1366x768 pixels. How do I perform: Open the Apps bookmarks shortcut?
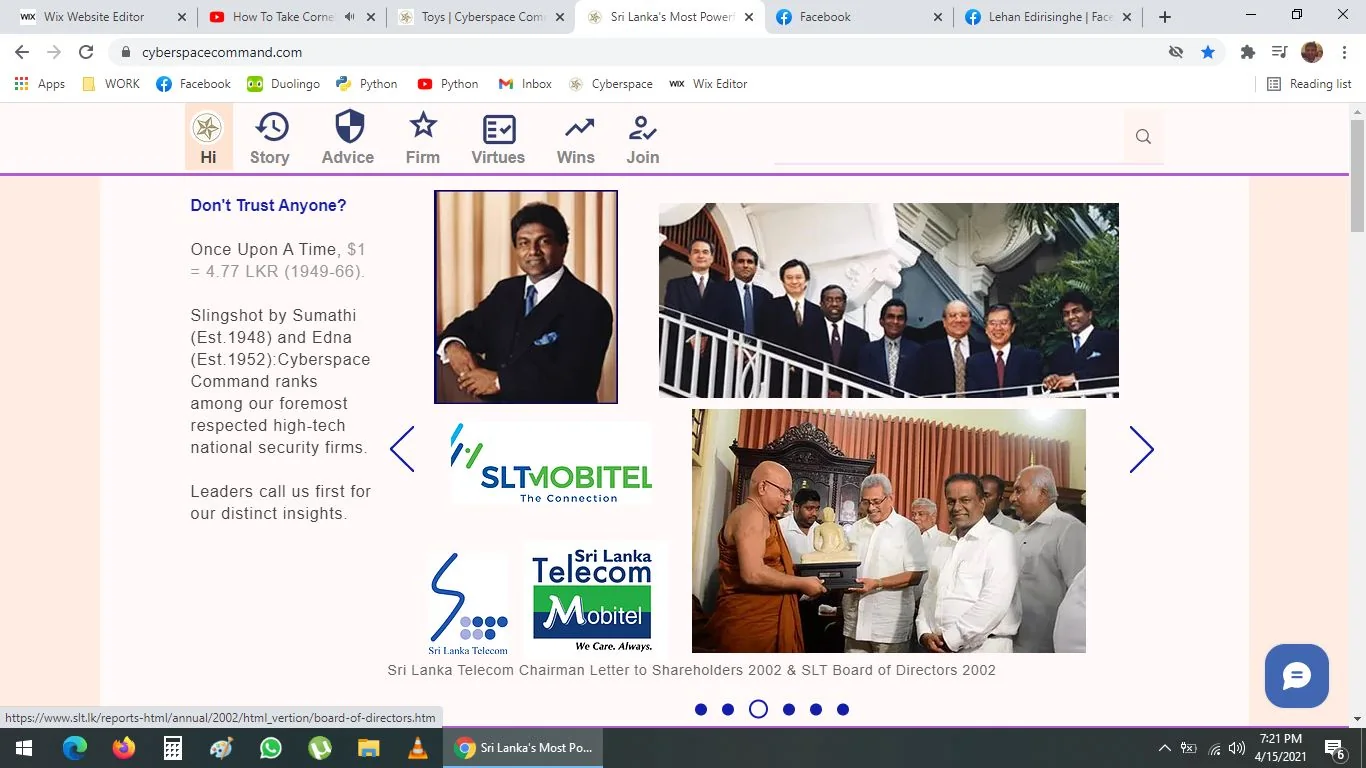tap(40, 84)
